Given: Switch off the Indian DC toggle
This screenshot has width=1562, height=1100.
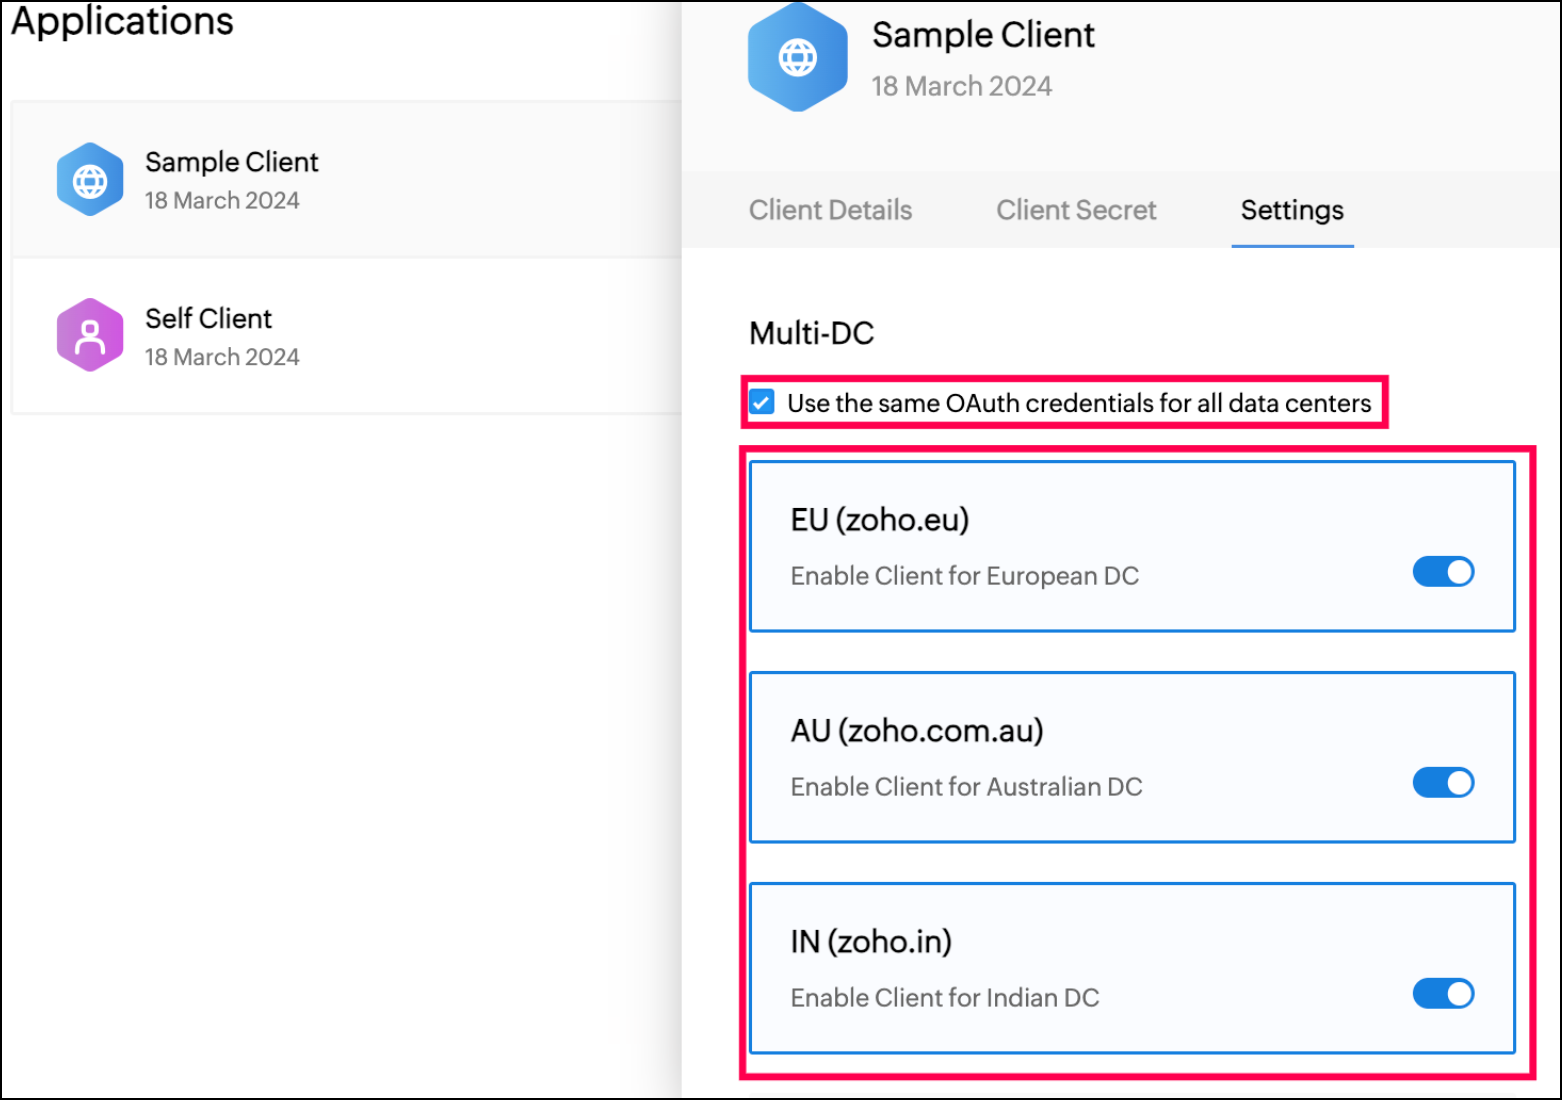Looking at the screenshot, I should pyautogui.click(x=1442, y=994).
